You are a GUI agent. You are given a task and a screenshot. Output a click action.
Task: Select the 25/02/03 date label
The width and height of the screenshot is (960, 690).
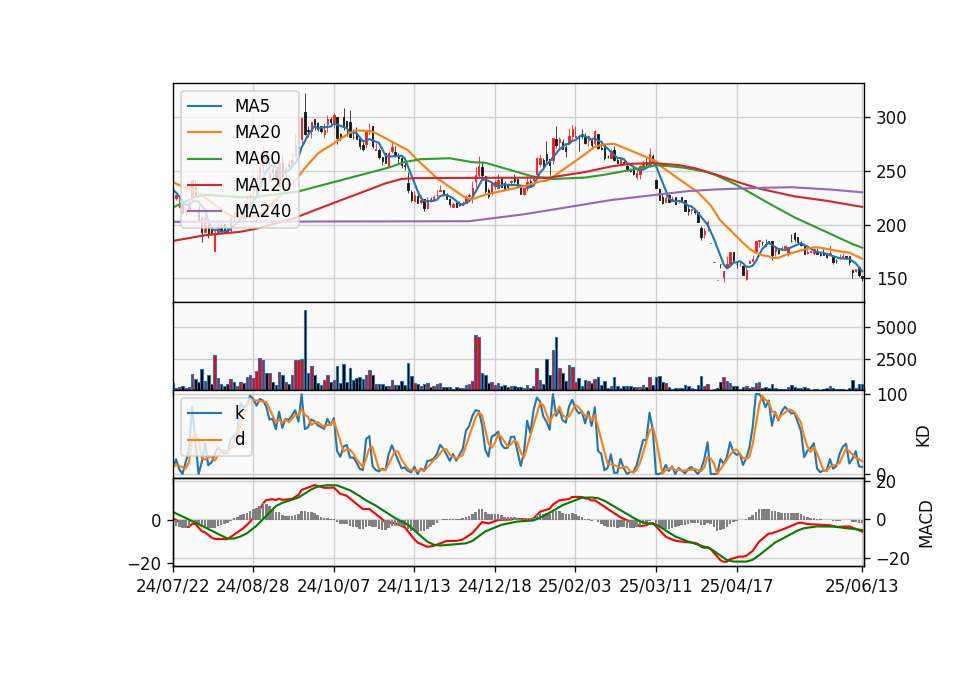pyautogui.click(x=575, y=586)
